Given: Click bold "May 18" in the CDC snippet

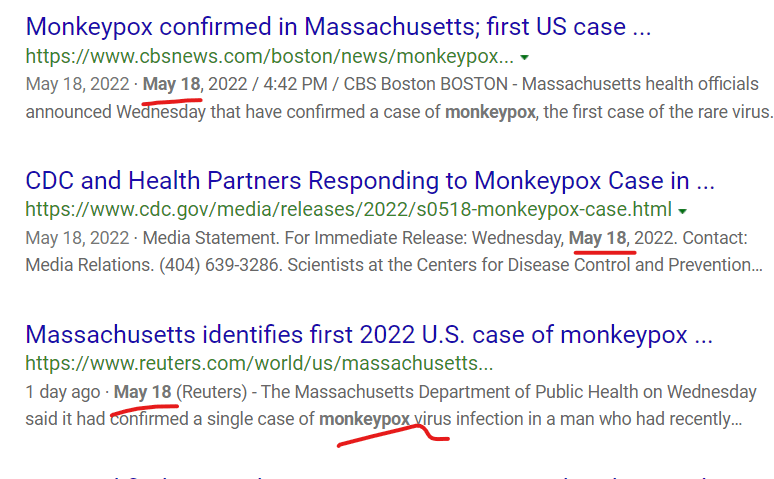Looking at the screenshot, I should tap(597, 238).
